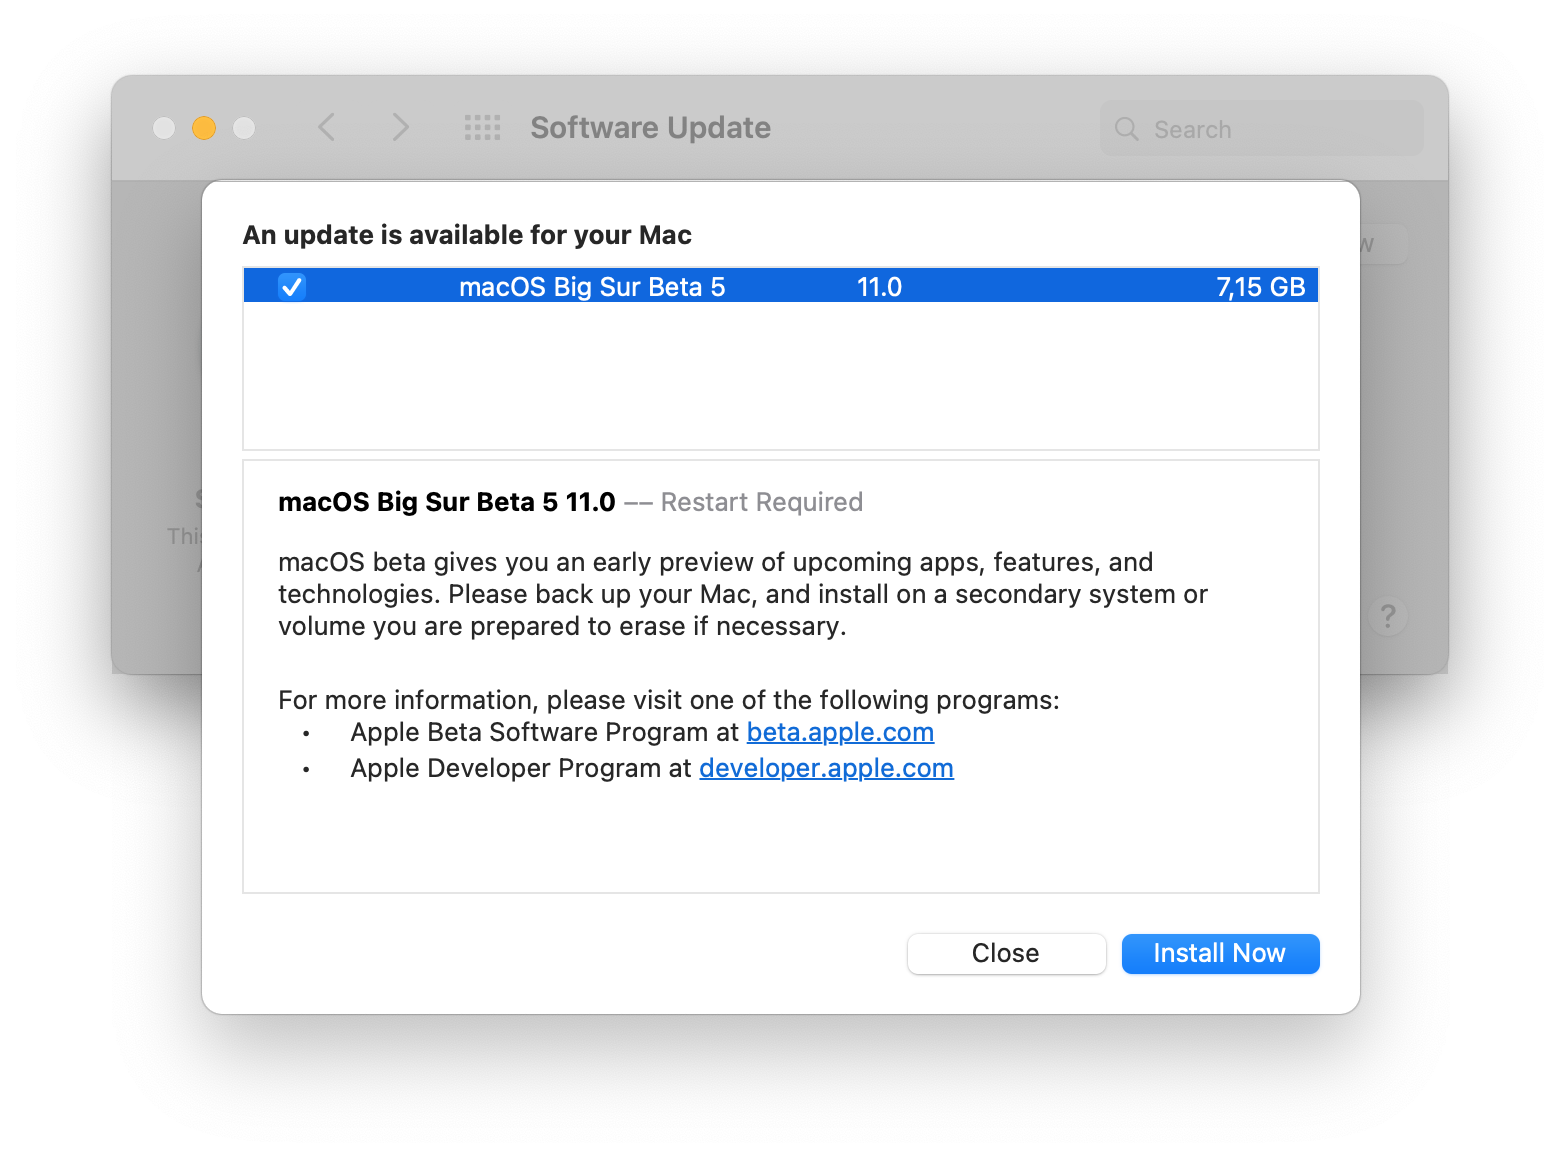This screenshot has height=1162, width=1560.
Task: Uncheck the macOS Big Sur Beta 5 checkbox
Action: [x=292, y=287]
